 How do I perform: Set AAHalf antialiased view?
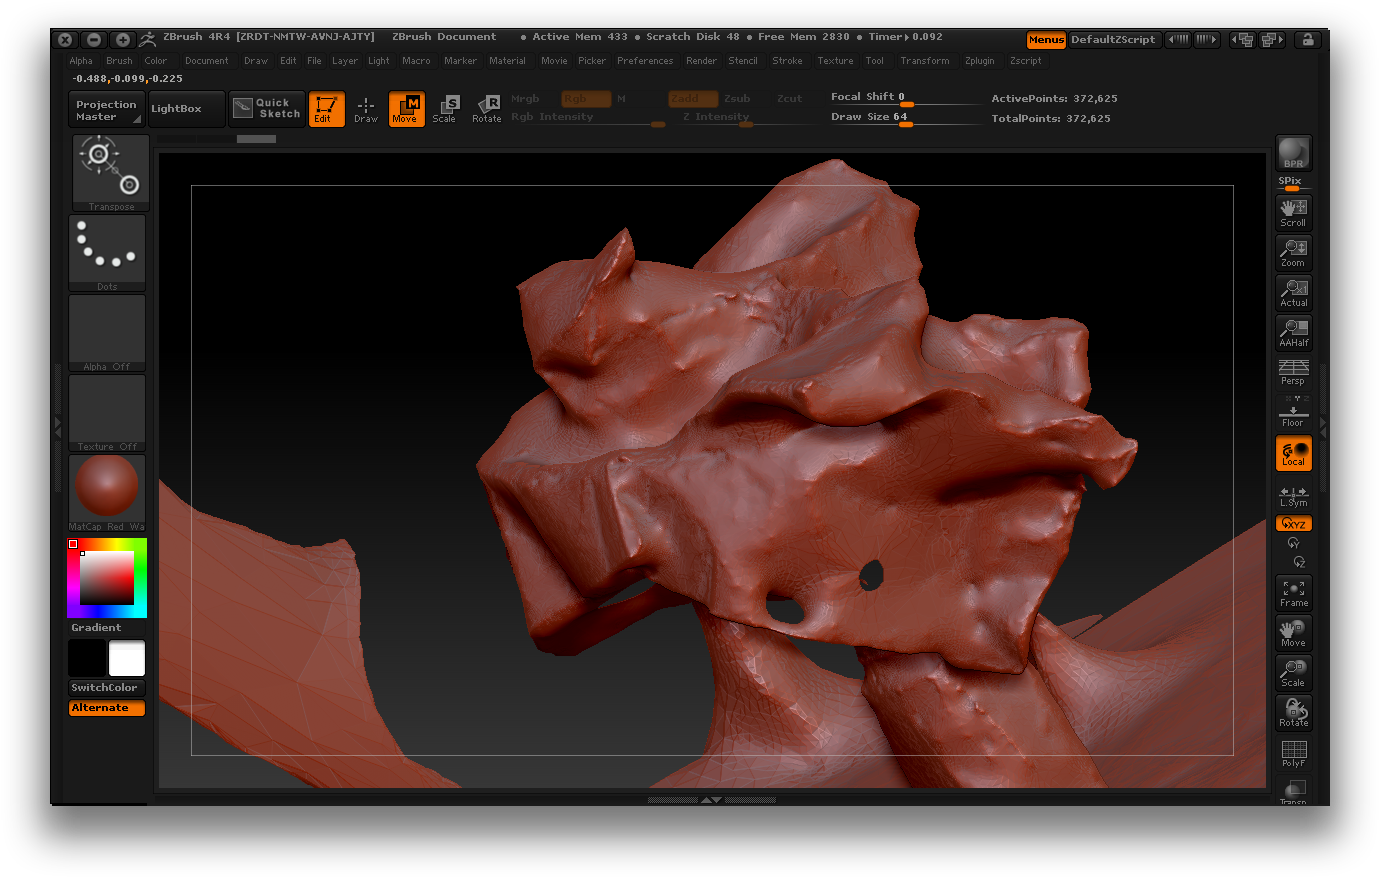[x=1294, y=333]
